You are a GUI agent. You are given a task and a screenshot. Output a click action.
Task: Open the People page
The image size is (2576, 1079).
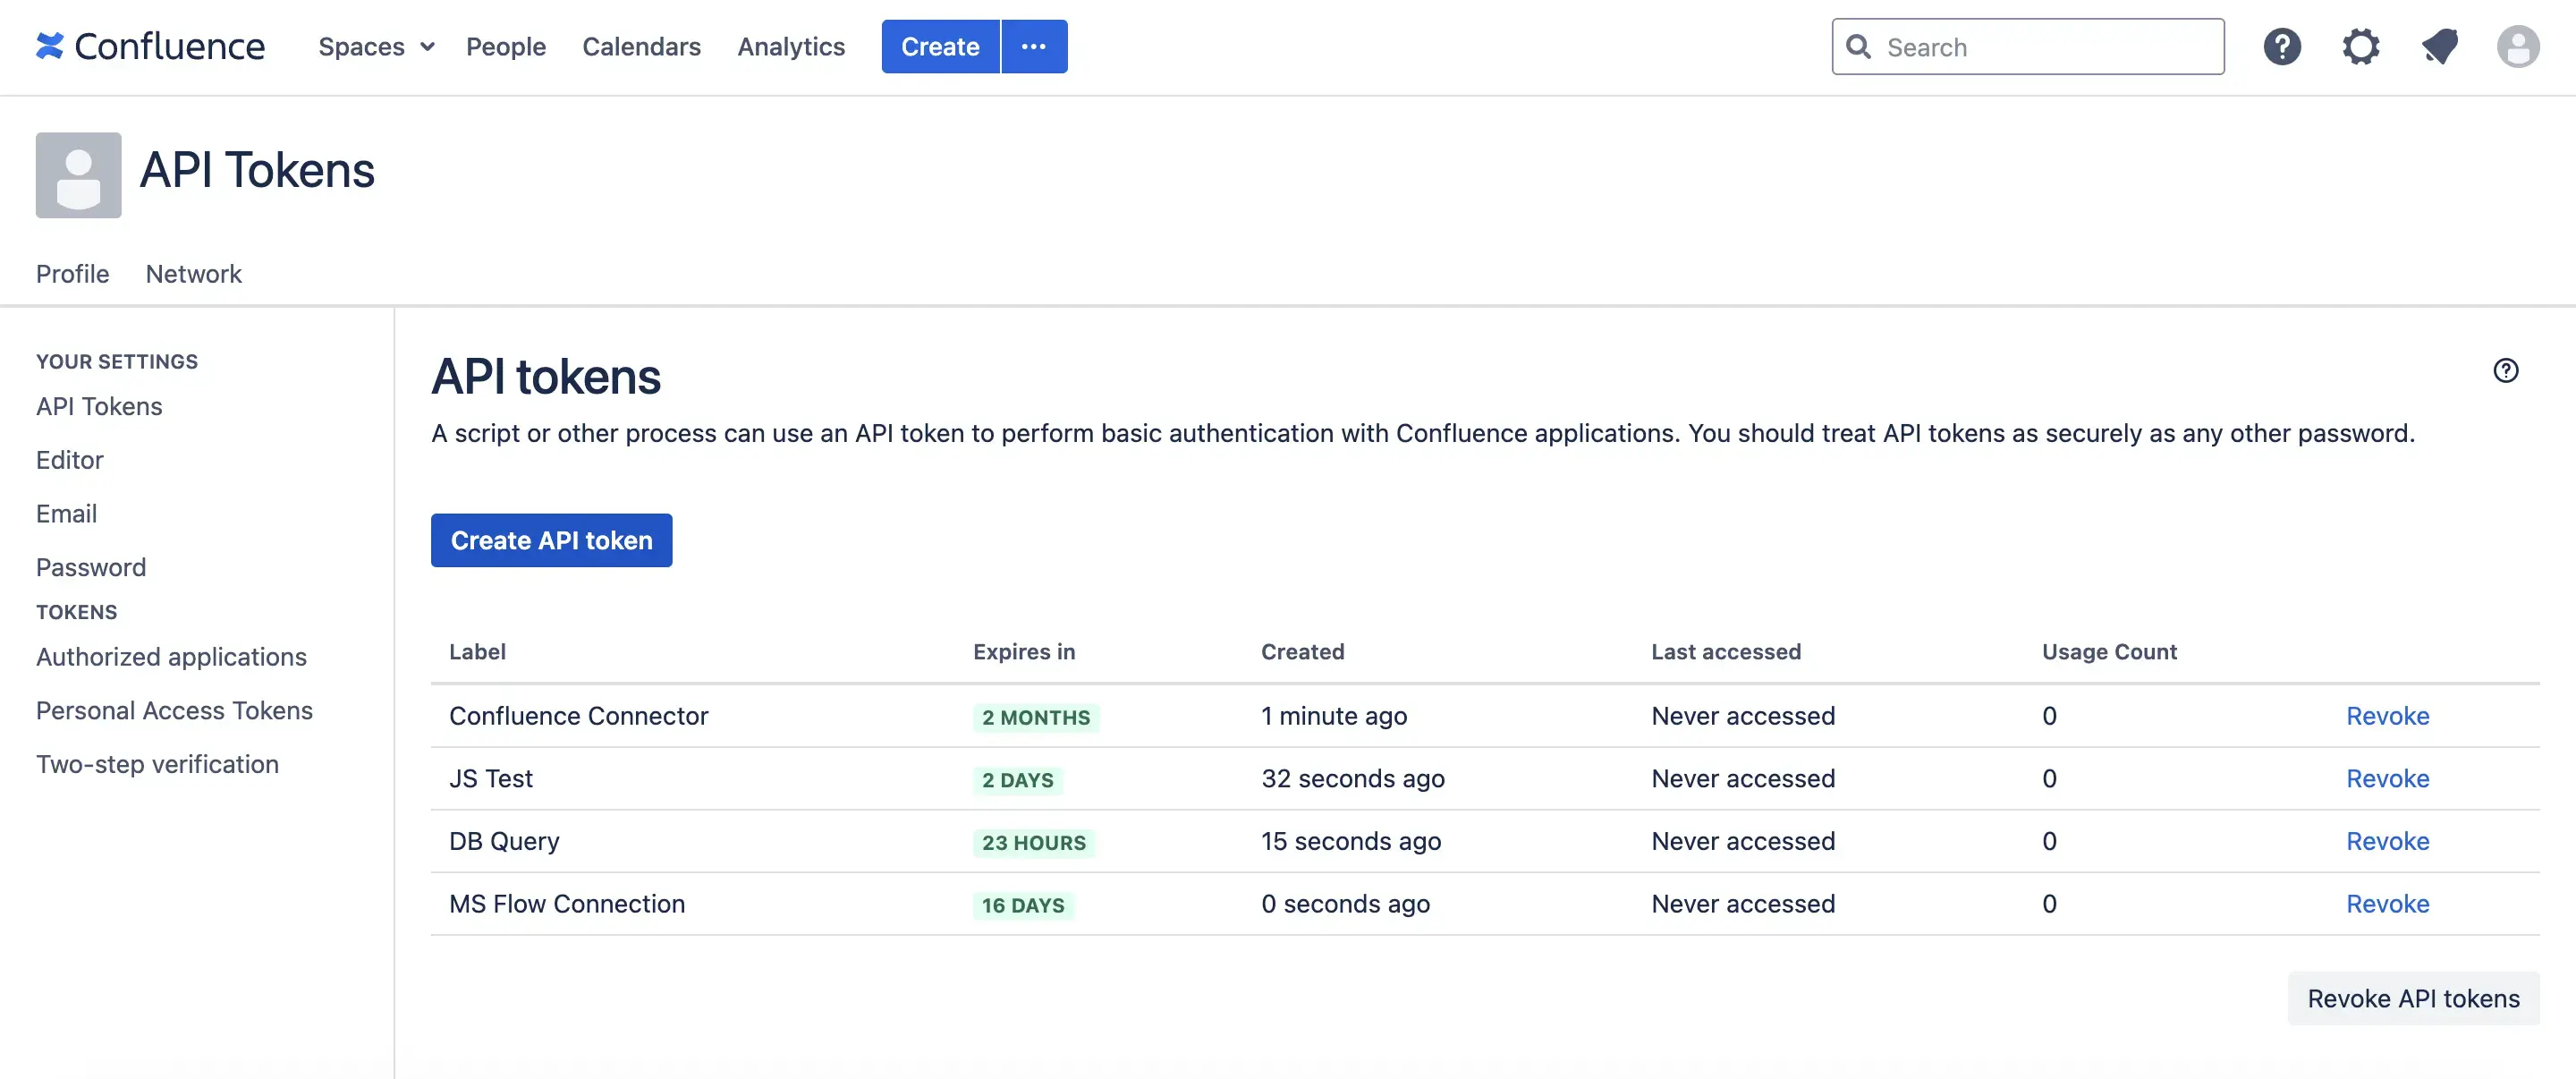(x=506, y=46)
